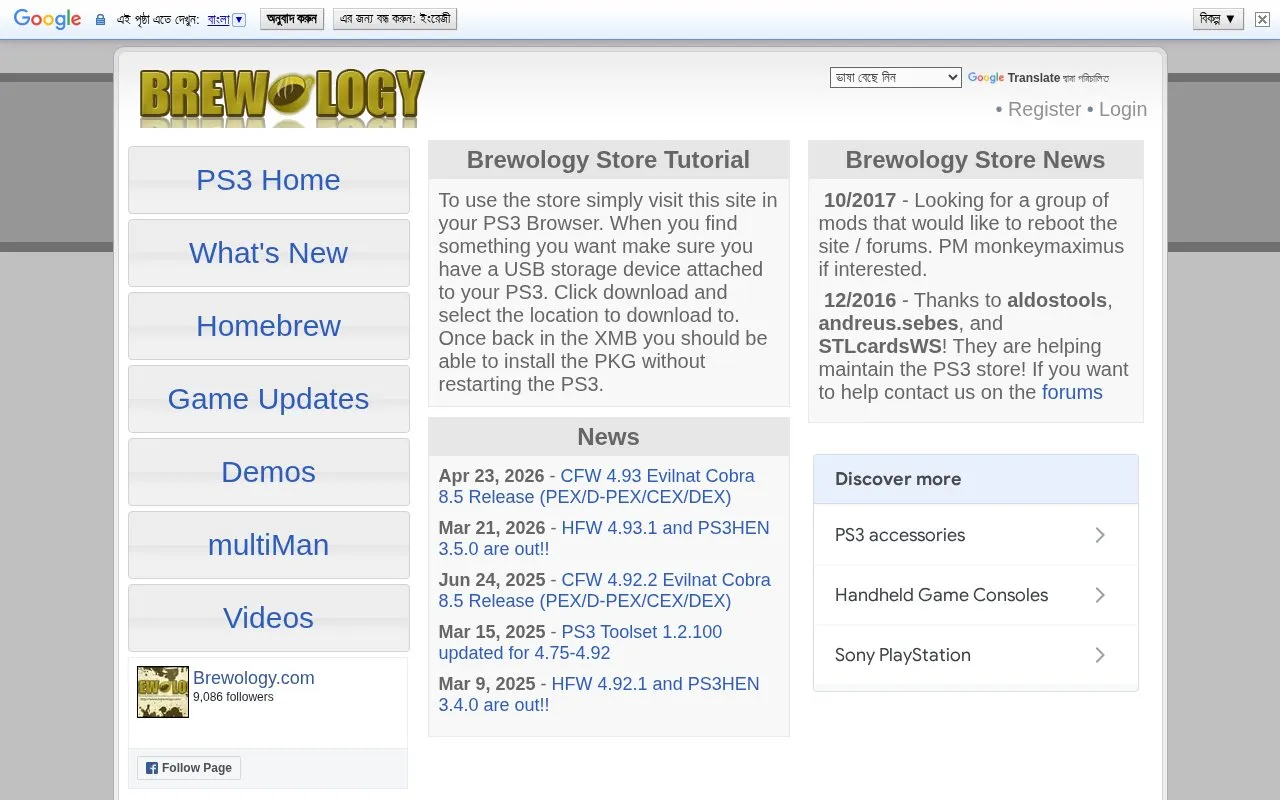Close the Google Translate bar

click(x=1262, y=19)
